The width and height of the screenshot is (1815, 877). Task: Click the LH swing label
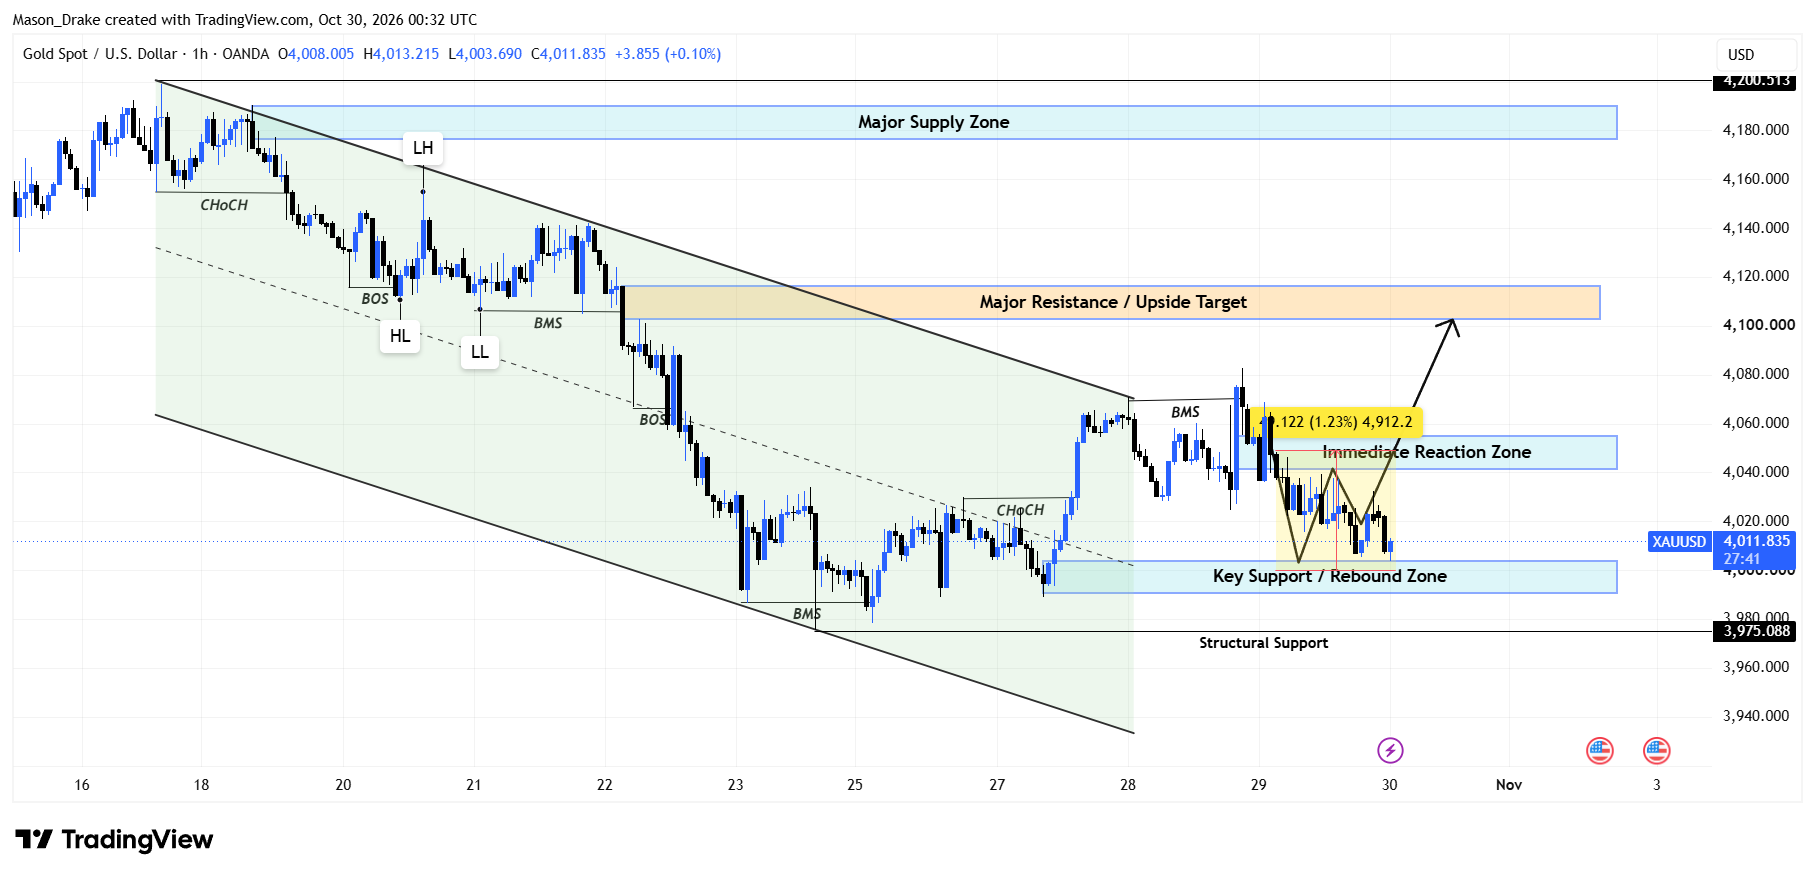click(423, 148)
